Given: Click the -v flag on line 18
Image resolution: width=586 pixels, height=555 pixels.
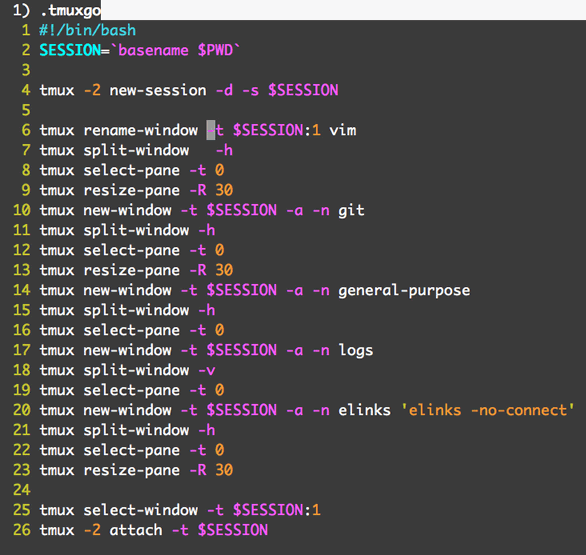Looking at the screenshot, I should pos(207,370).
